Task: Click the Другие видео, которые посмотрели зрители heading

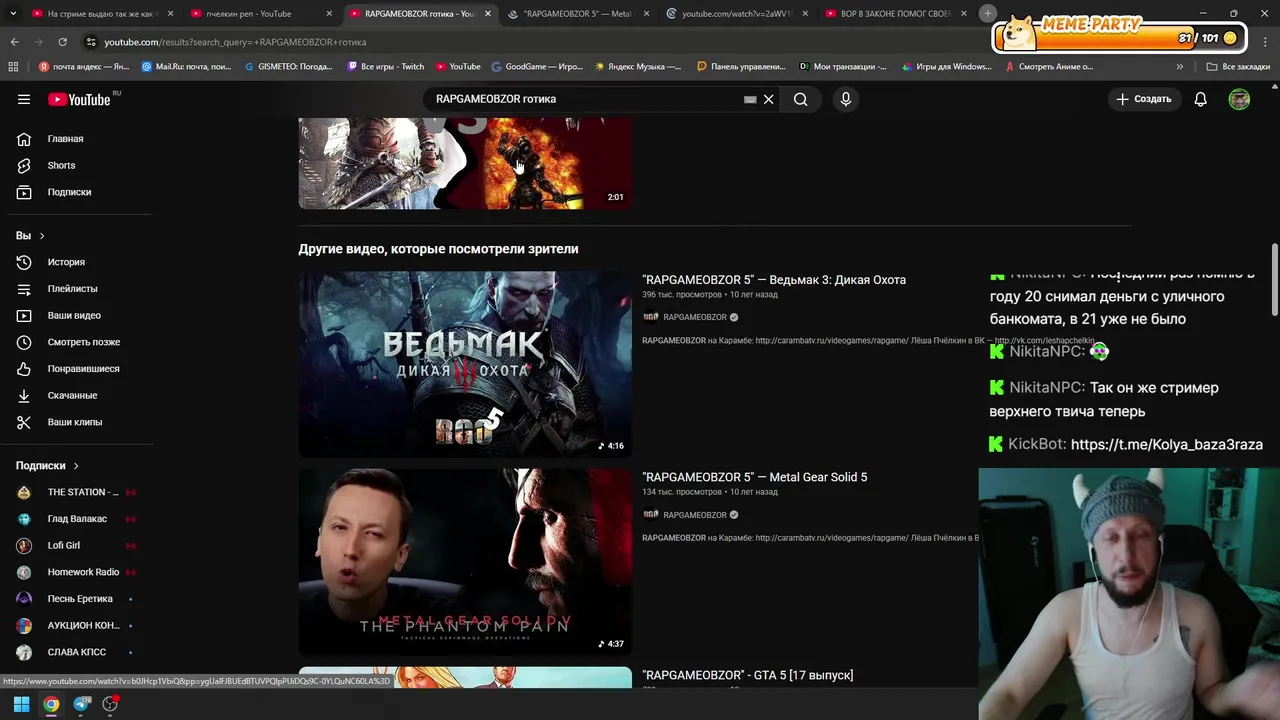Action: point(438,249)
